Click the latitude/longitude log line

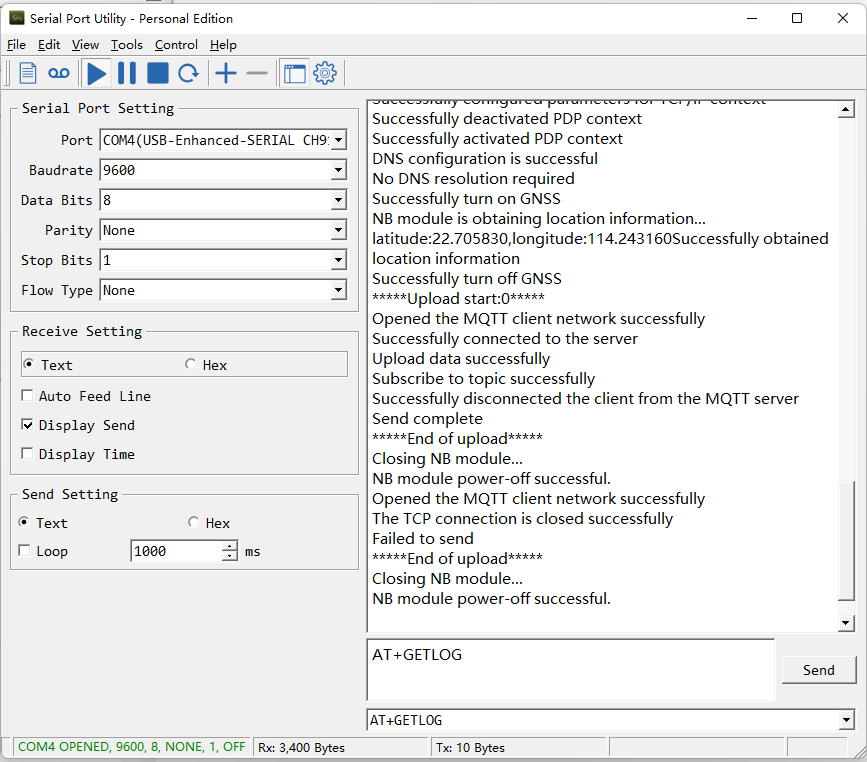pyautogui.click(x=600, y=248)
